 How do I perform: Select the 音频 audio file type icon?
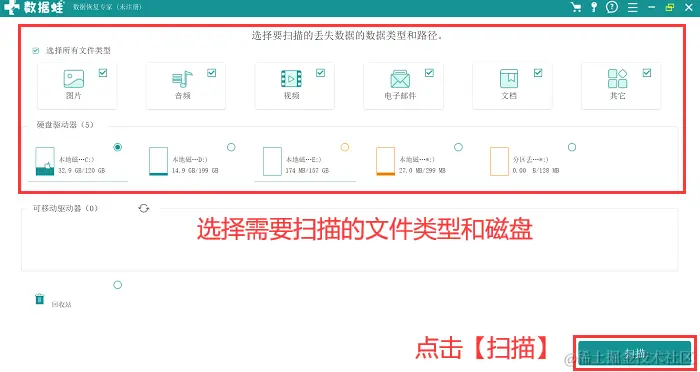[182, 79]
